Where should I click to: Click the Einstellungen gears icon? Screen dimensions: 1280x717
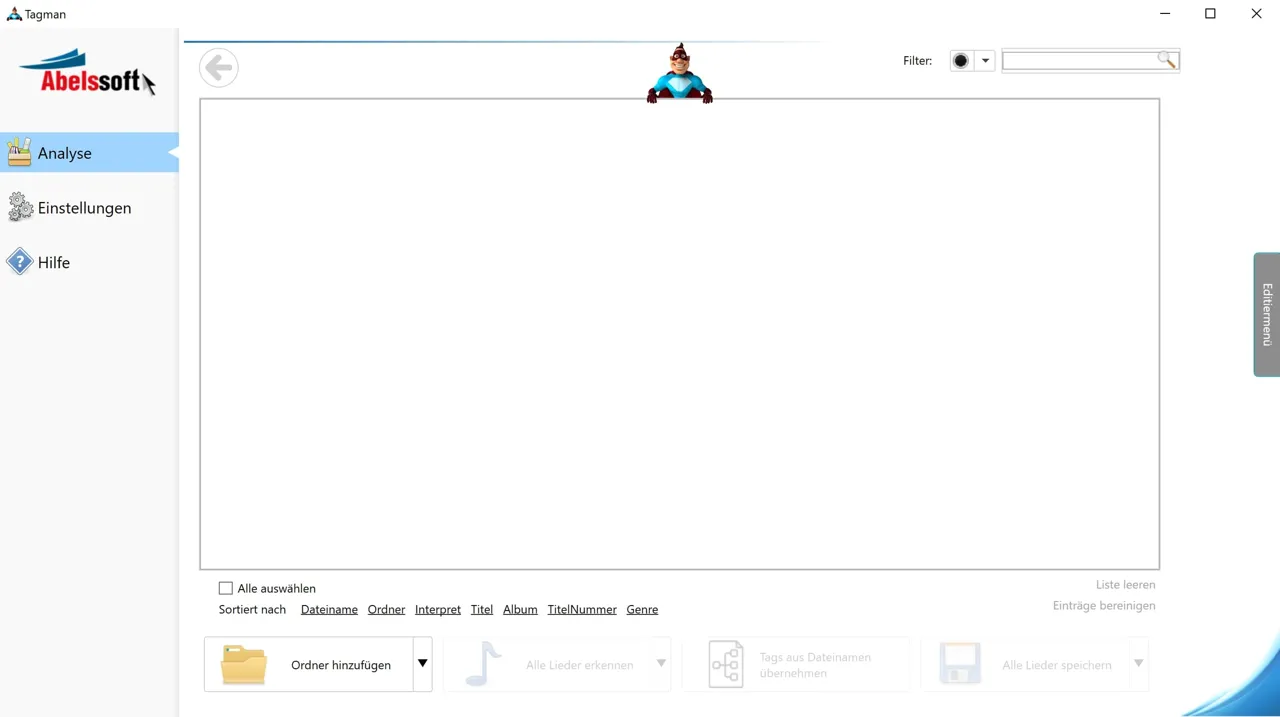(x=20, y=207)
